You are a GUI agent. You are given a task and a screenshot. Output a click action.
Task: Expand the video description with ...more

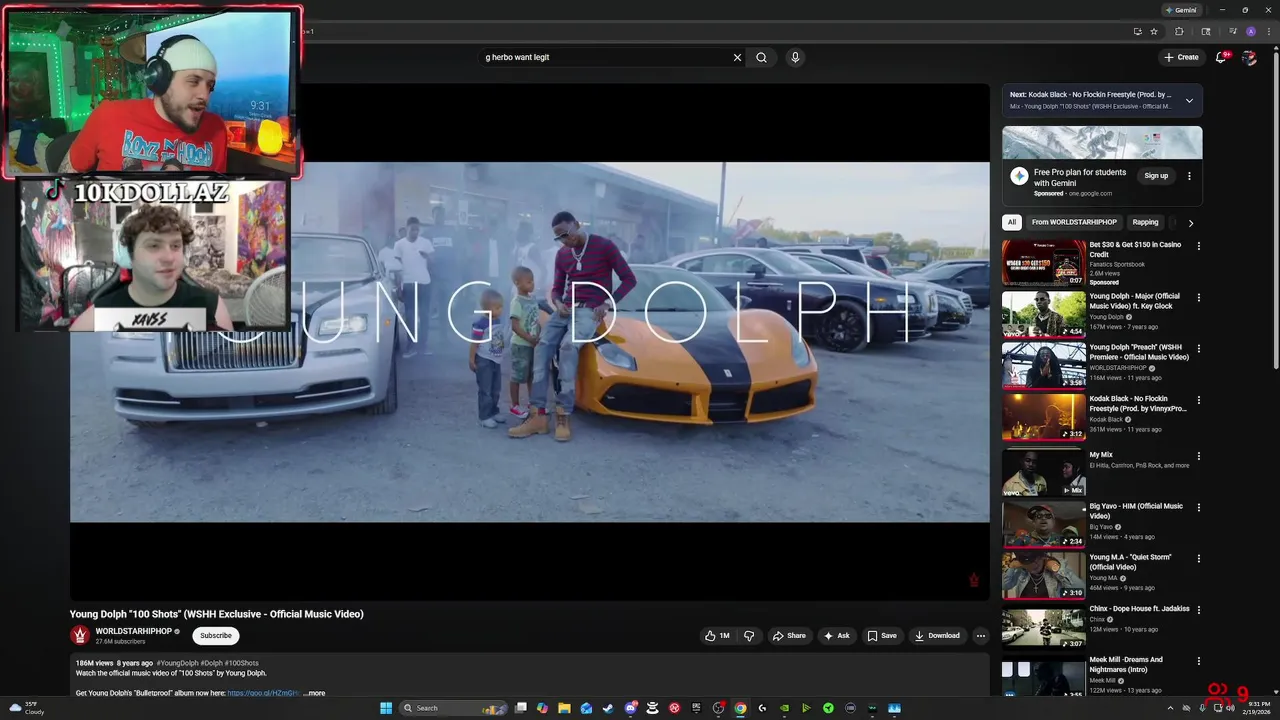[x=314, y=693]
